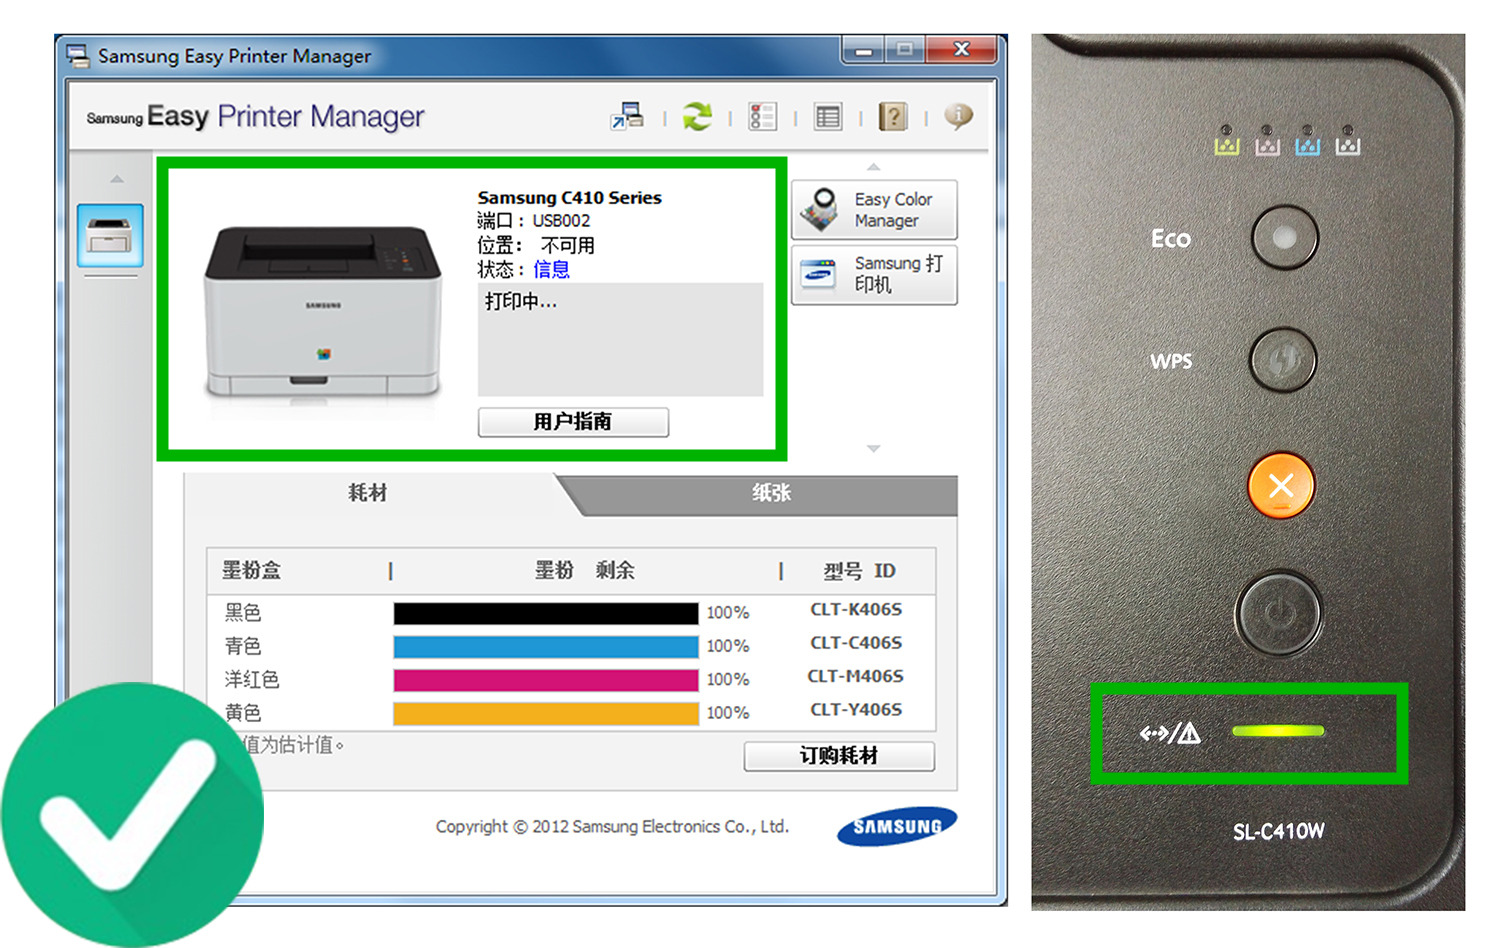Click the cyan toner level bar
This screenshot has width=1500, height=948.
click(x=546, y=647)
